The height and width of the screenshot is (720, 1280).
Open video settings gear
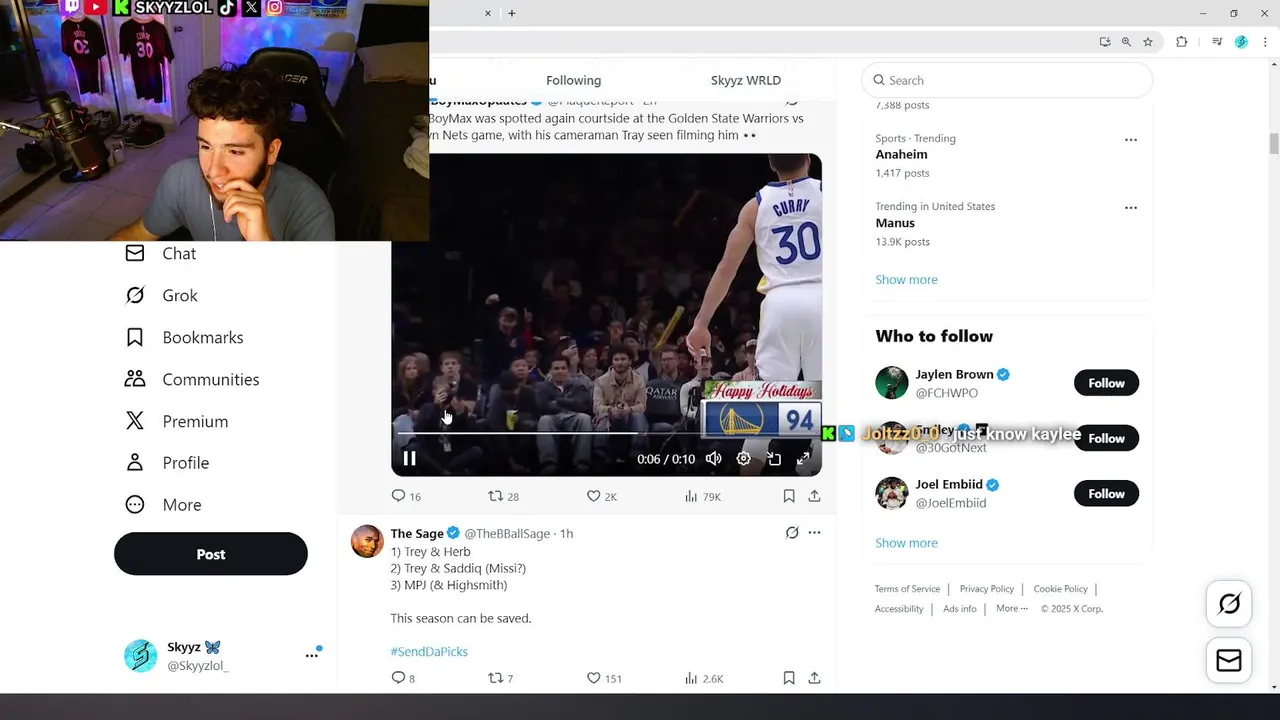pos(743,459)
